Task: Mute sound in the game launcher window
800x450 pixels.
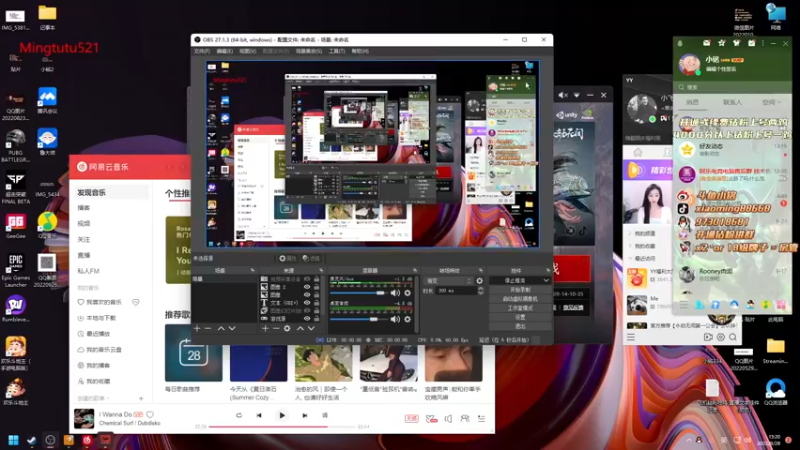Action: [563, 95]
